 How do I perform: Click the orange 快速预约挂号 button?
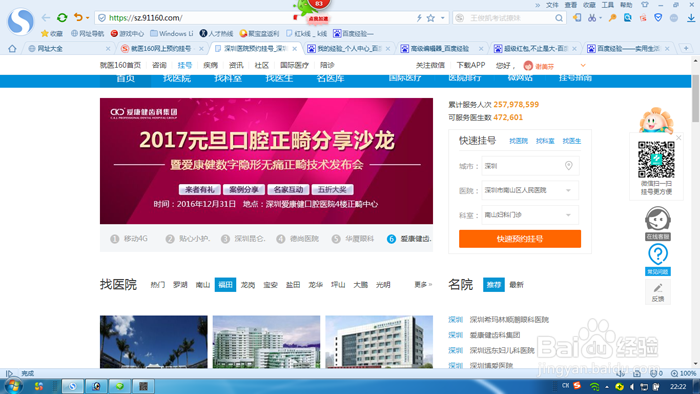[x=520, y=239]
